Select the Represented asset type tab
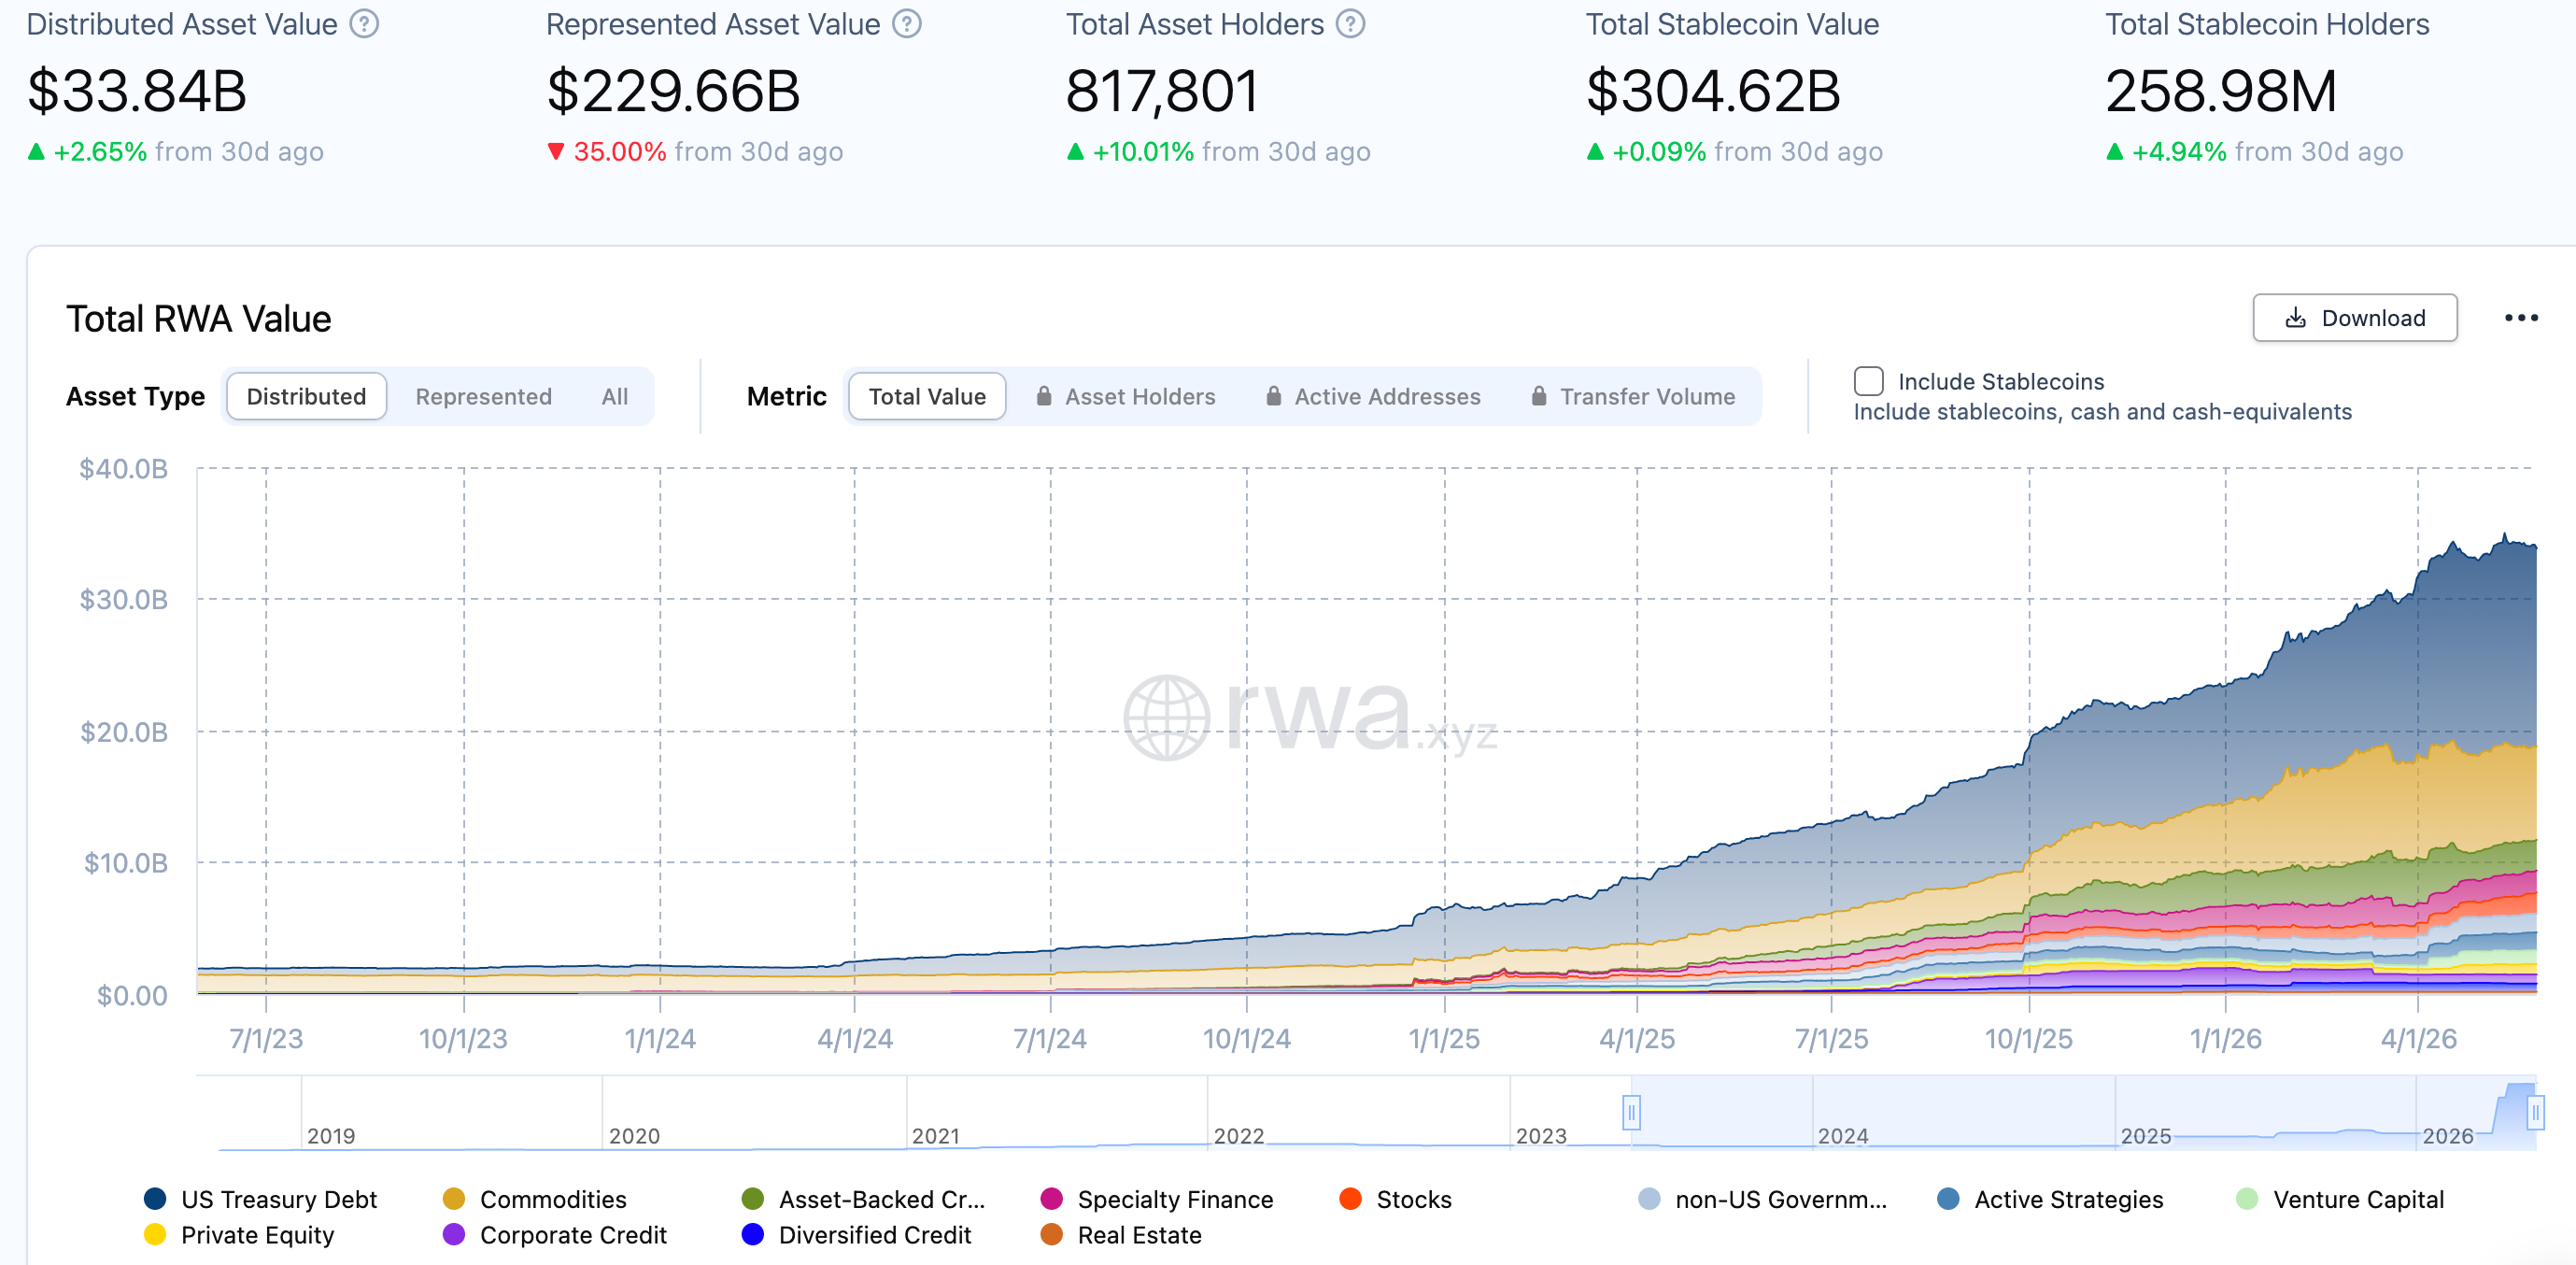The width and height of the screenshot is (2576, 1265). click(x=484, y=396)
